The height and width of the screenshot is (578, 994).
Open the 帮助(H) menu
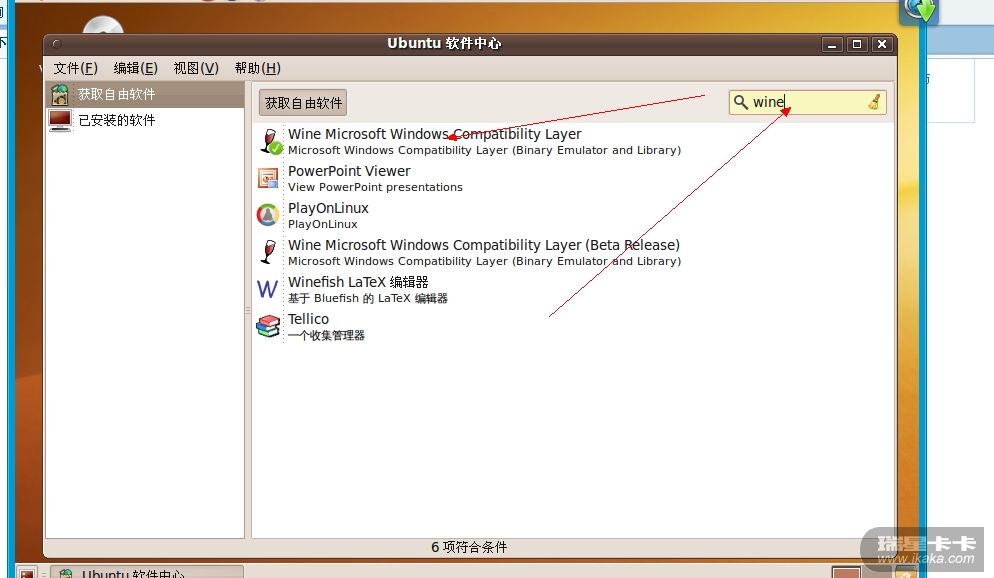click(257, 68)
